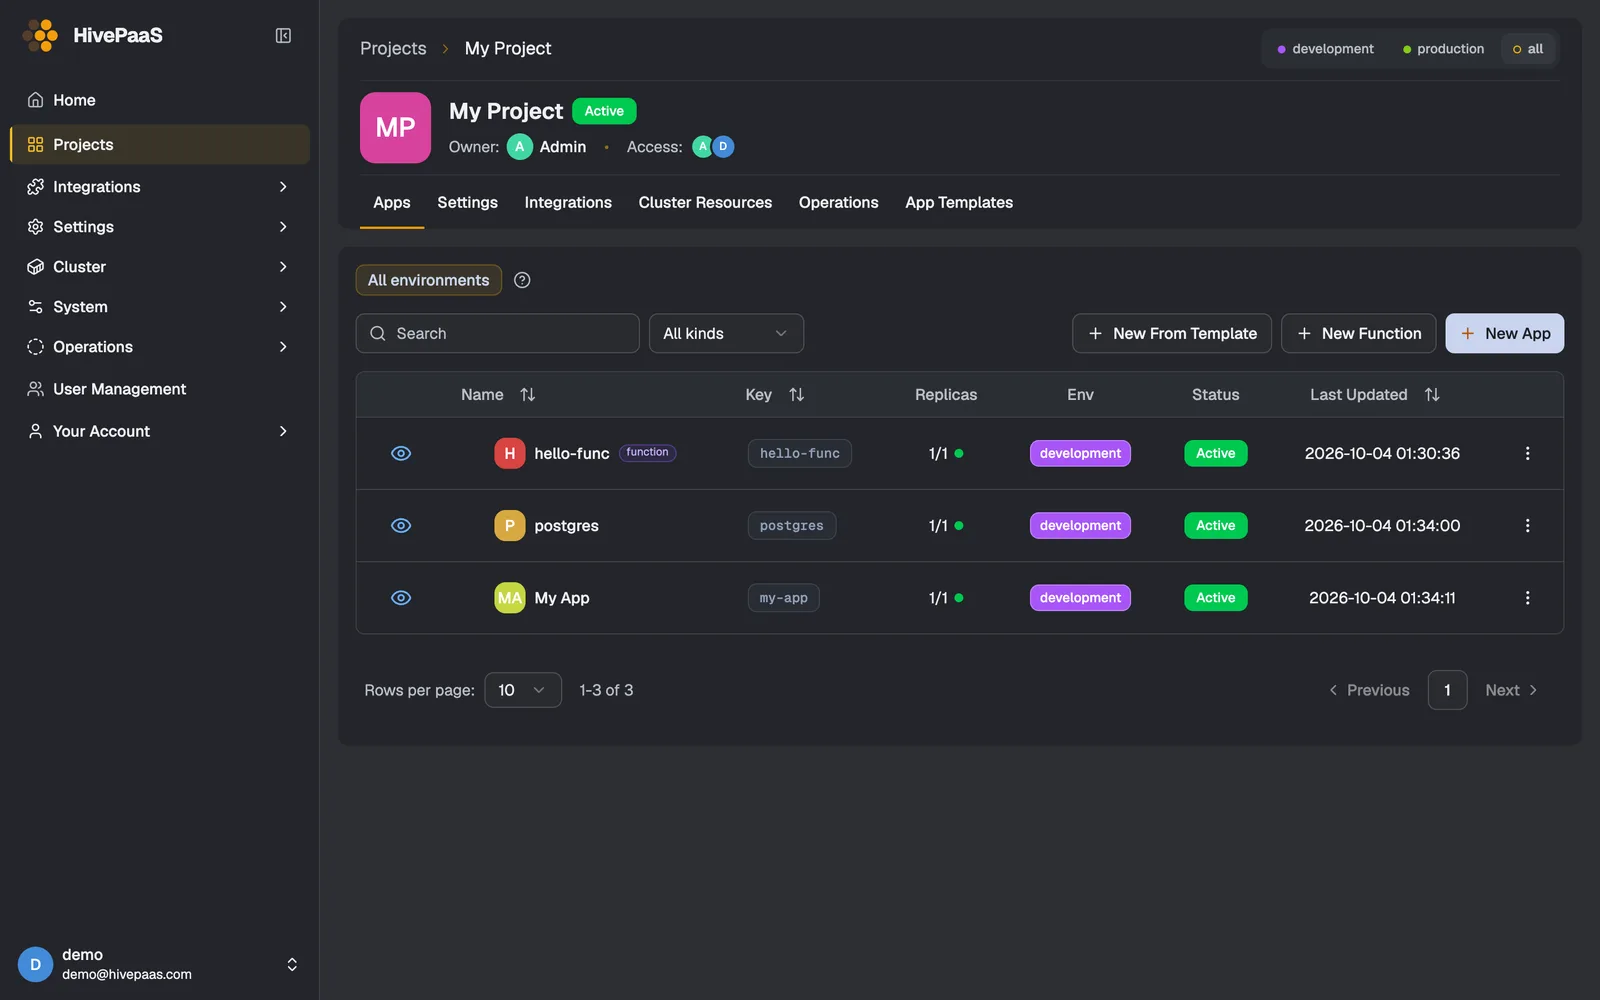Select the all environments filter

tap(1528, 49)
